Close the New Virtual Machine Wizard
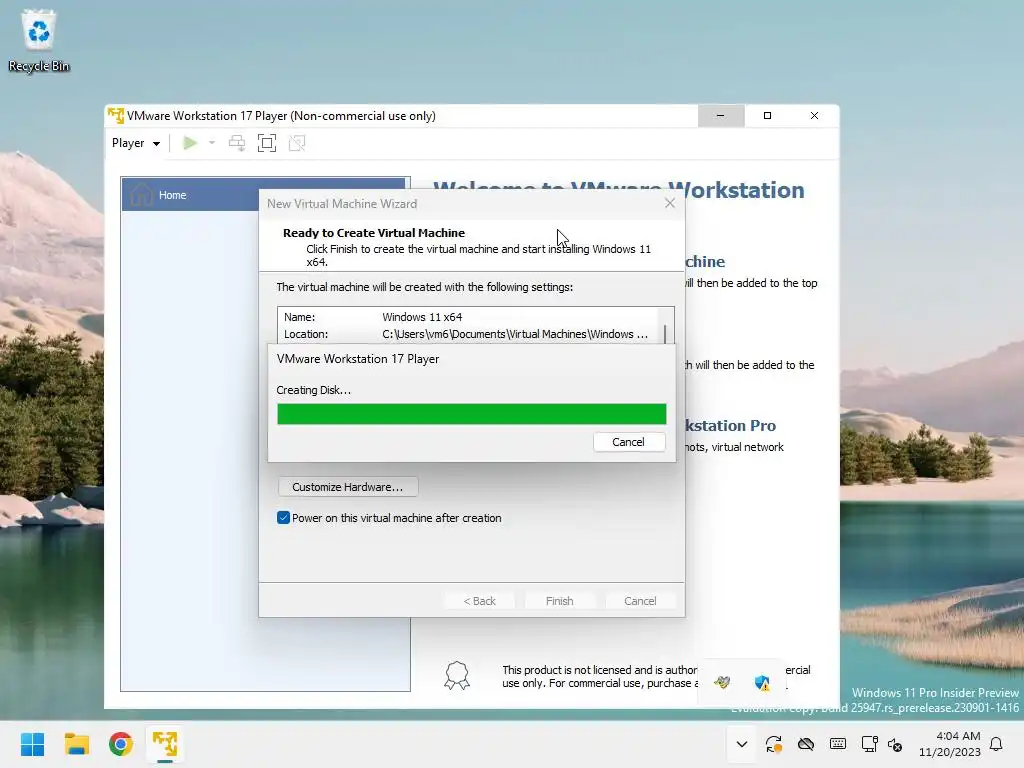Screen dimensions: 1024x768 tap(669, 203)
